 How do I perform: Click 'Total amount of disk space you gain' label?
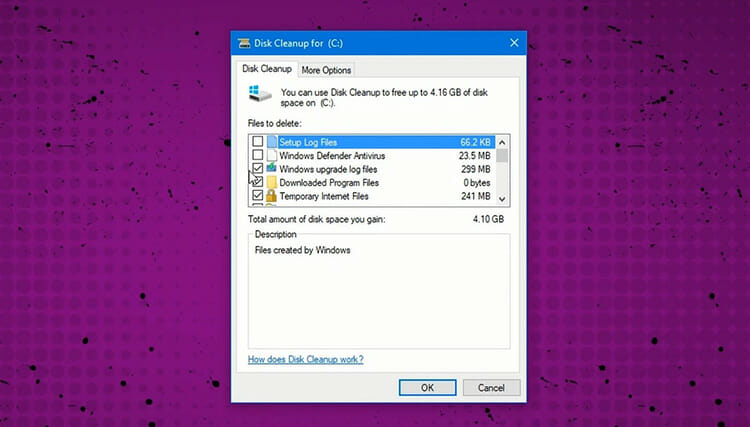click(x=316, y=219)
